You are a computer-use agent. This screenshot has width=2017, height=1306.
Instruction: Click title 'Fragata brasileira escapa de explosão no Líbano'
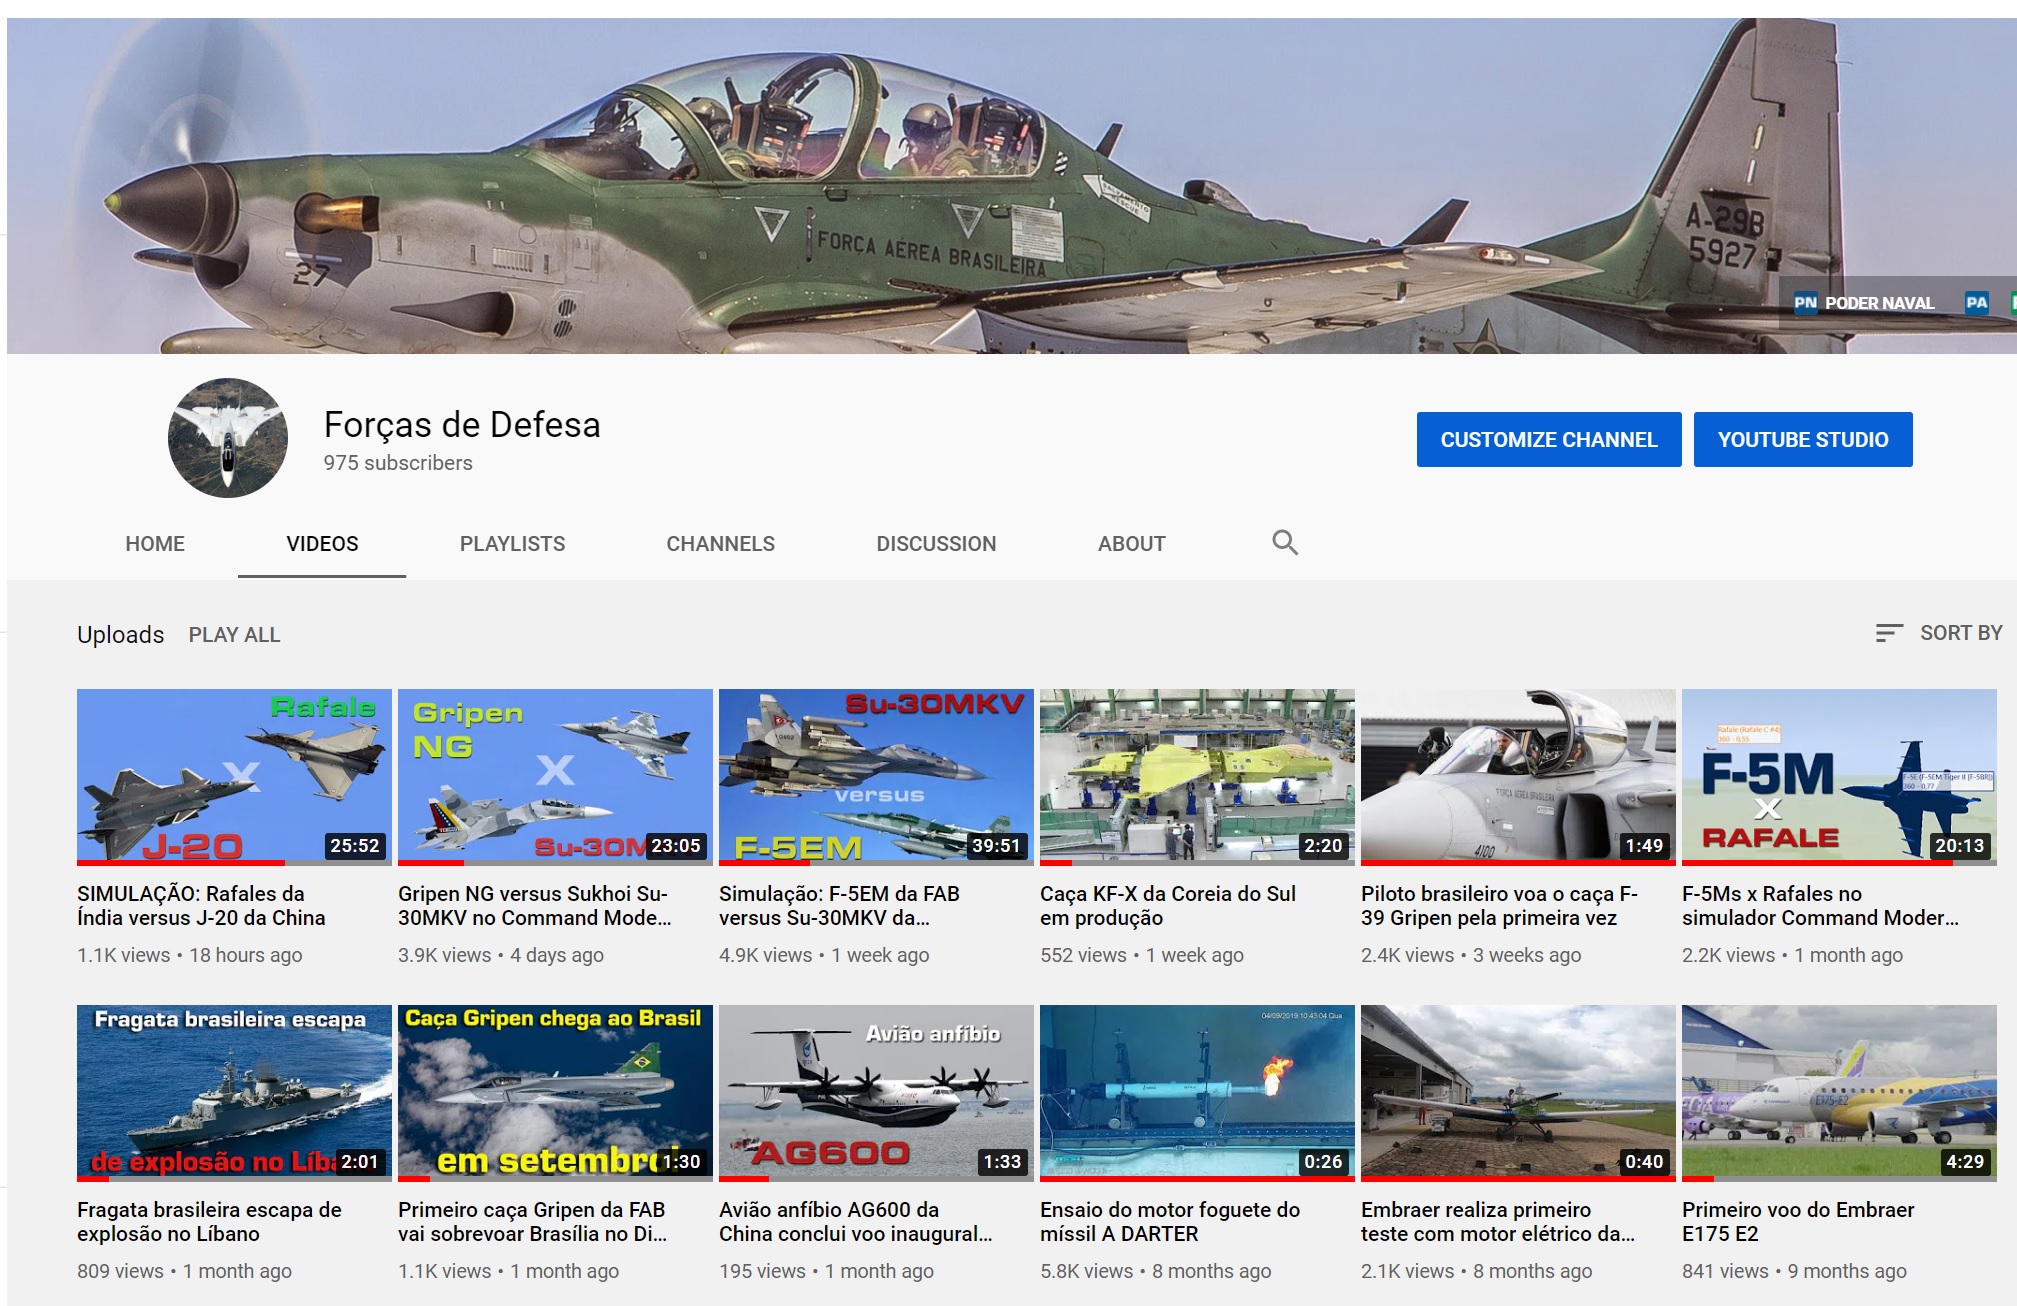click(x=209, y=1222)
